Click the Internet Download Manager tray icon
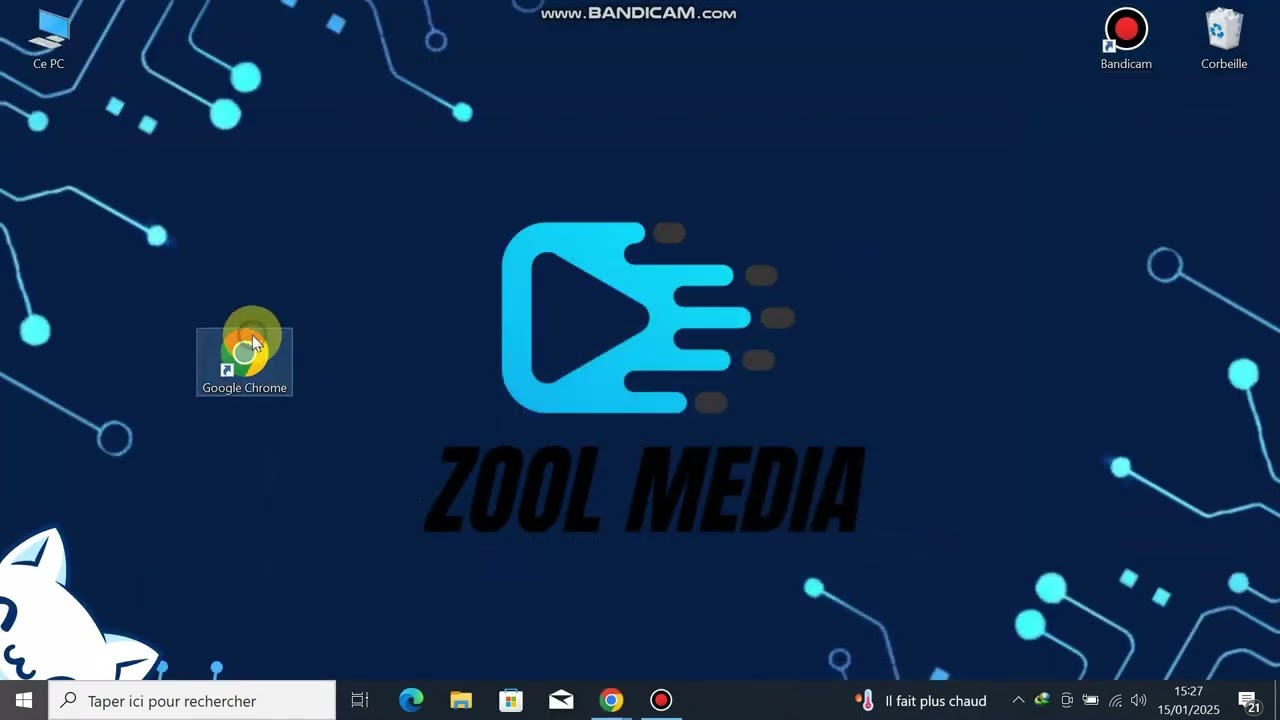The height and width of the screenshot is (720, 1280). (x=1042, y=700)
